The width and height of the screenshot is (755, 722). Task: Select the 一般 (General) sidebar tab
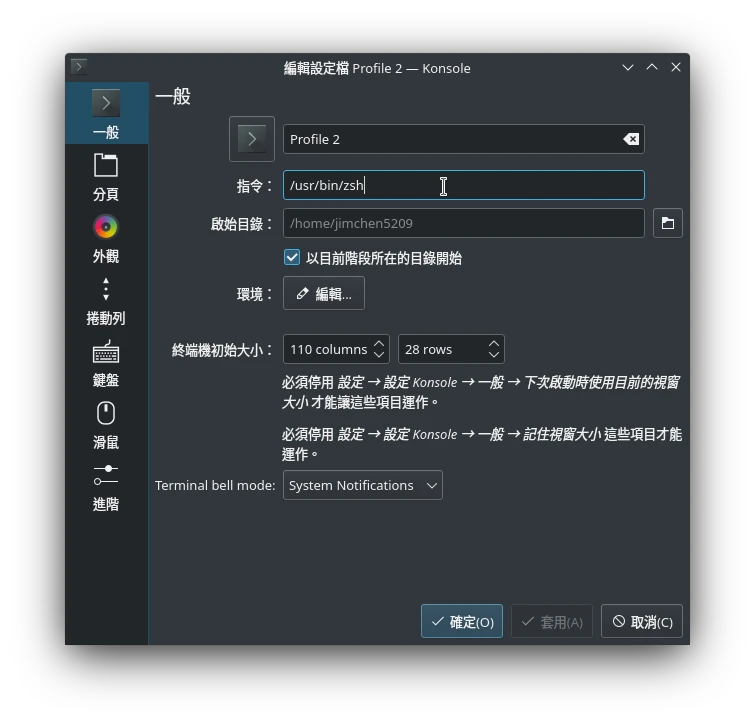[106, 115]
